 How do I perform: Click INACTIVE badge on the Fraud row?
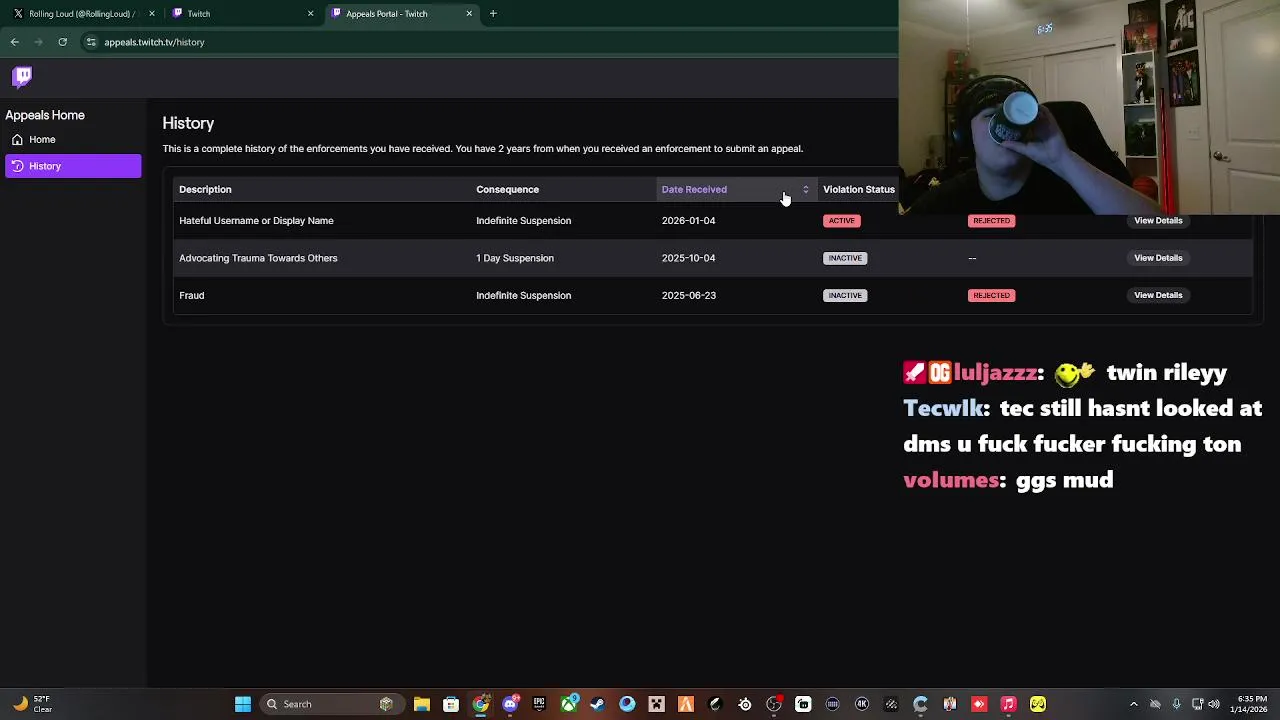tap(845, 295)
